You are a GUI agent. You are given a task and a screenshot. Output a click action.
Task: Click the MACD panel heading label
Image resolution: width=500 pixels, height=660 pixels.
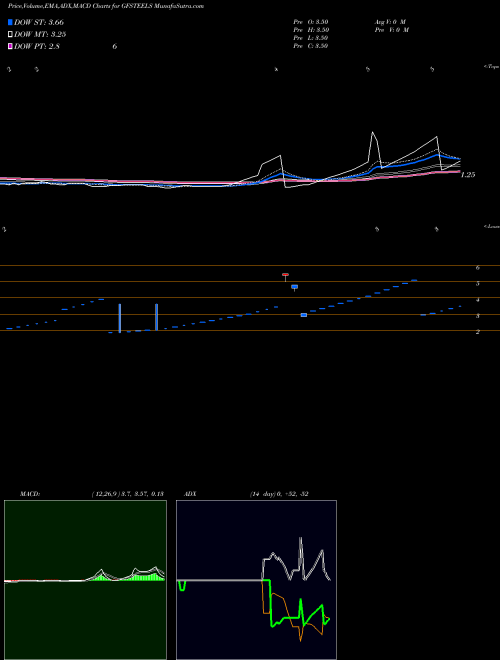30,494
